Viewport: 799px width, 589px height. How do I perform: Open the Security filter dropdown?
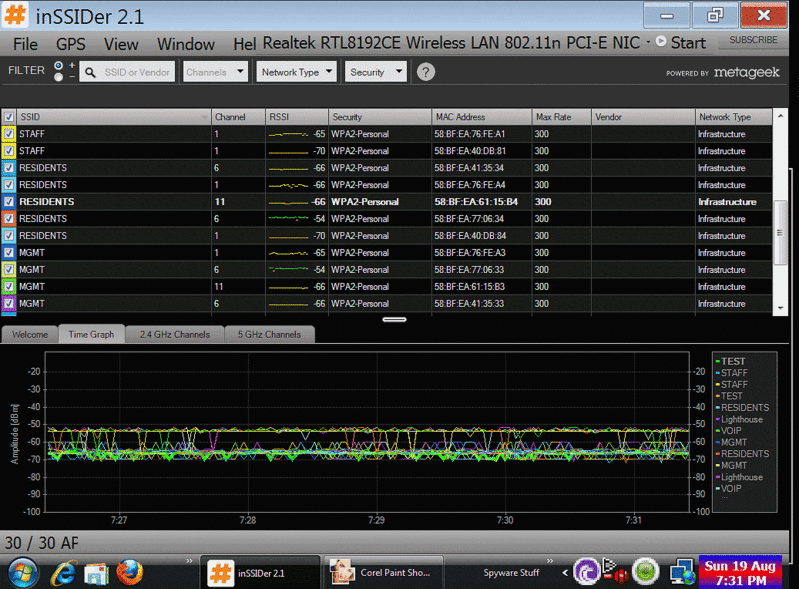(376, 72)
